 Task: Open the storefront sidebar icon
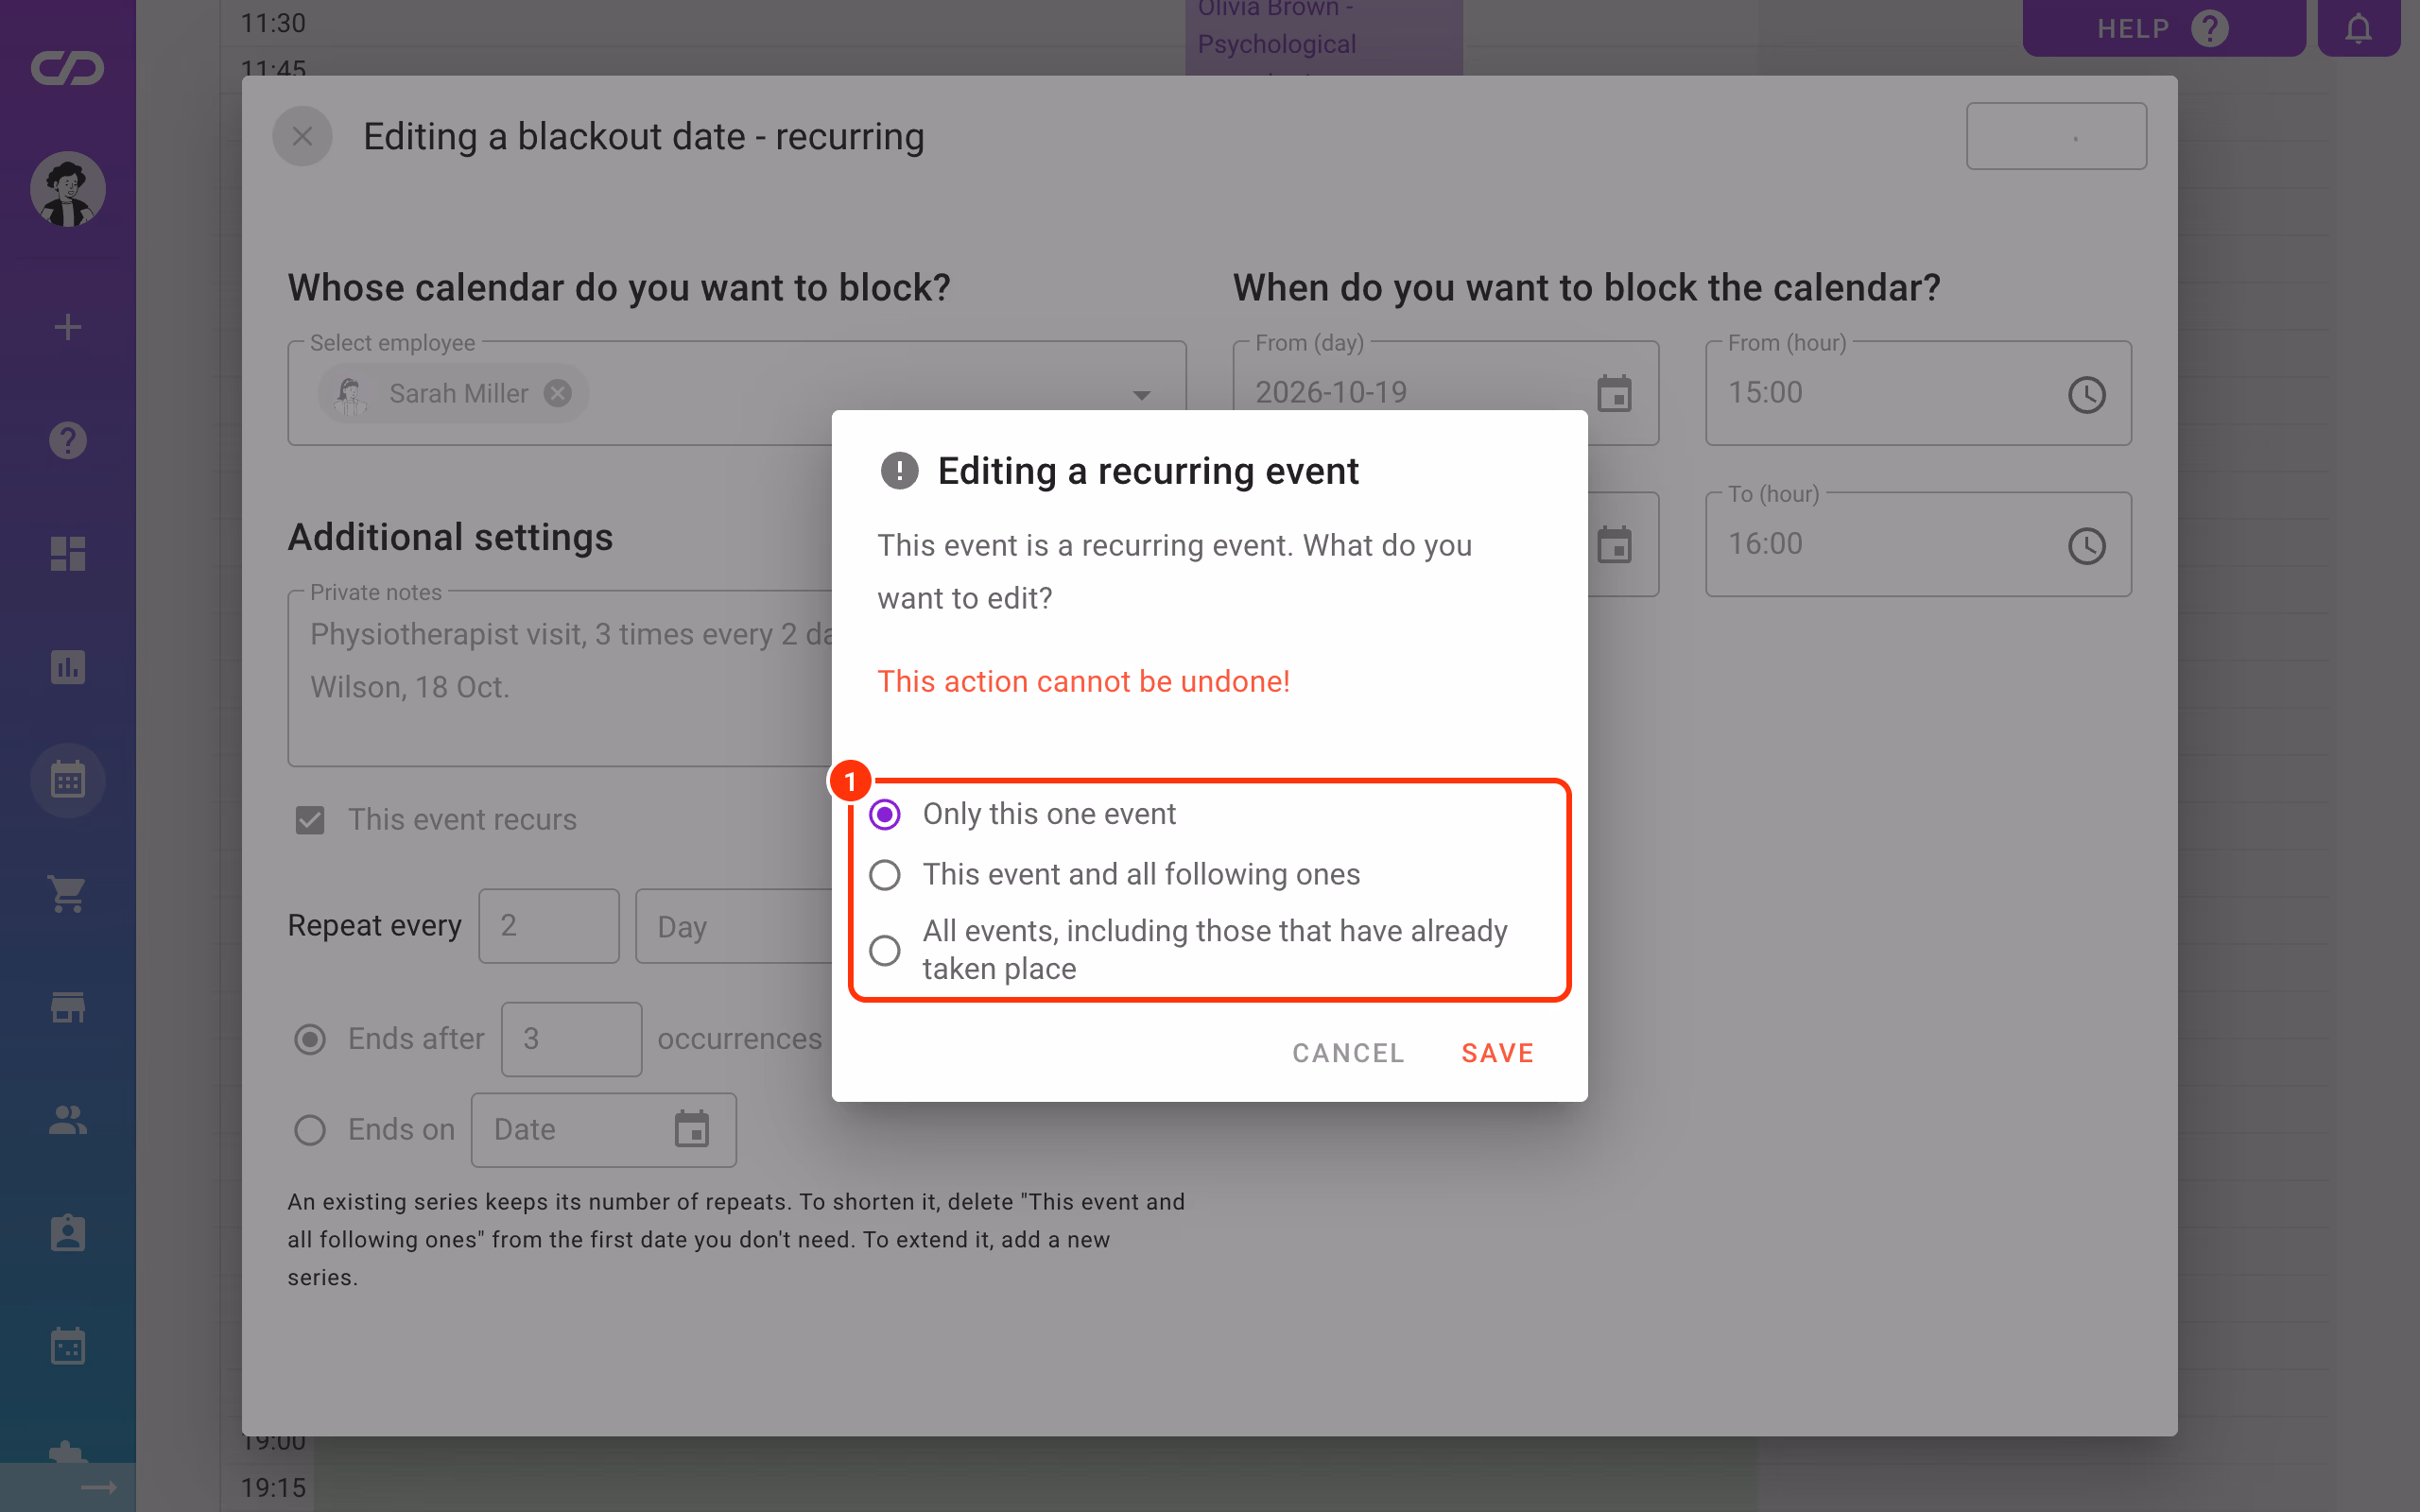pos(67,1007)
